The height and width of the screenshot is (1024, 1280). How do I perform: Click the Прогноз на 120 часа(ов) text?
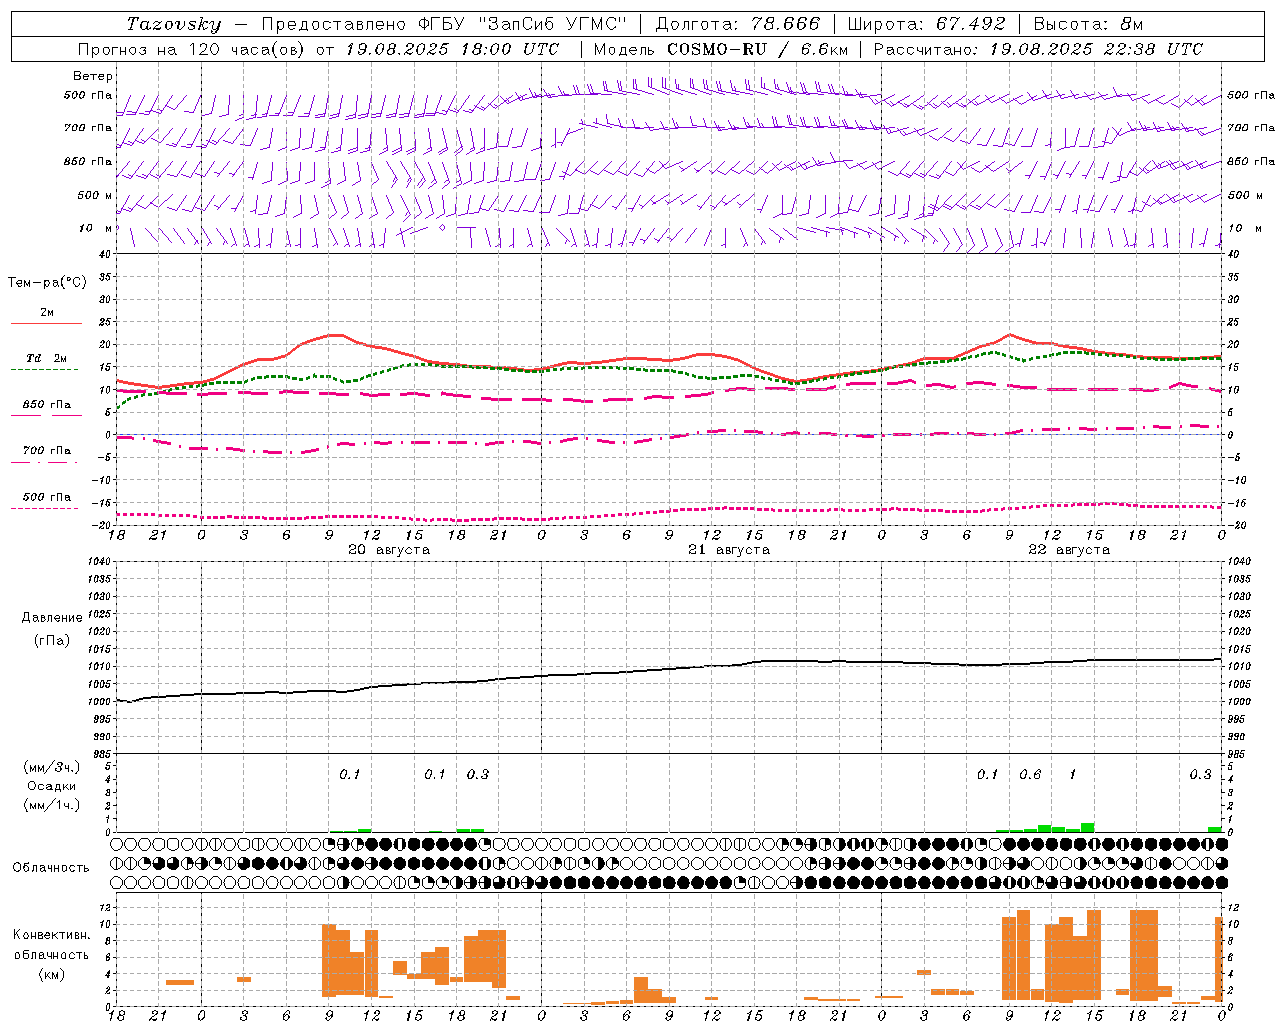click(x=192, y=49)
